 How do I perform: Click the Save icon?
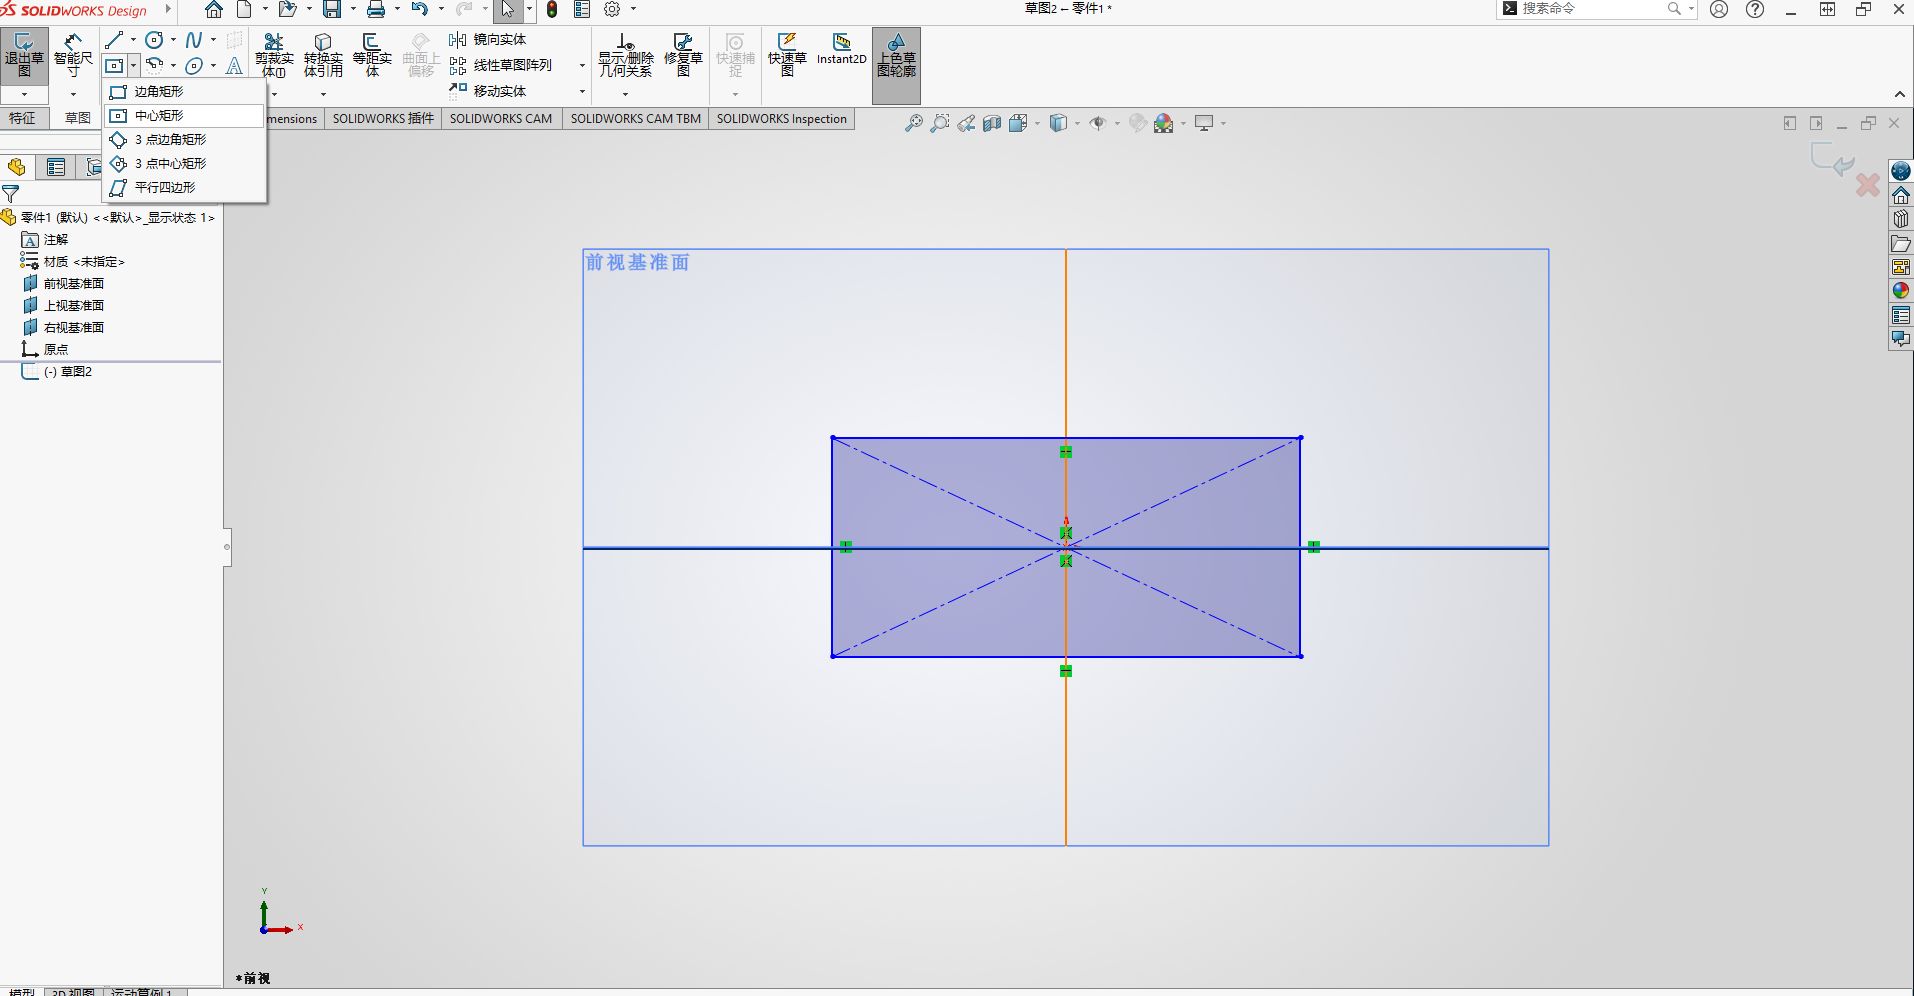[x=332, y=9]
